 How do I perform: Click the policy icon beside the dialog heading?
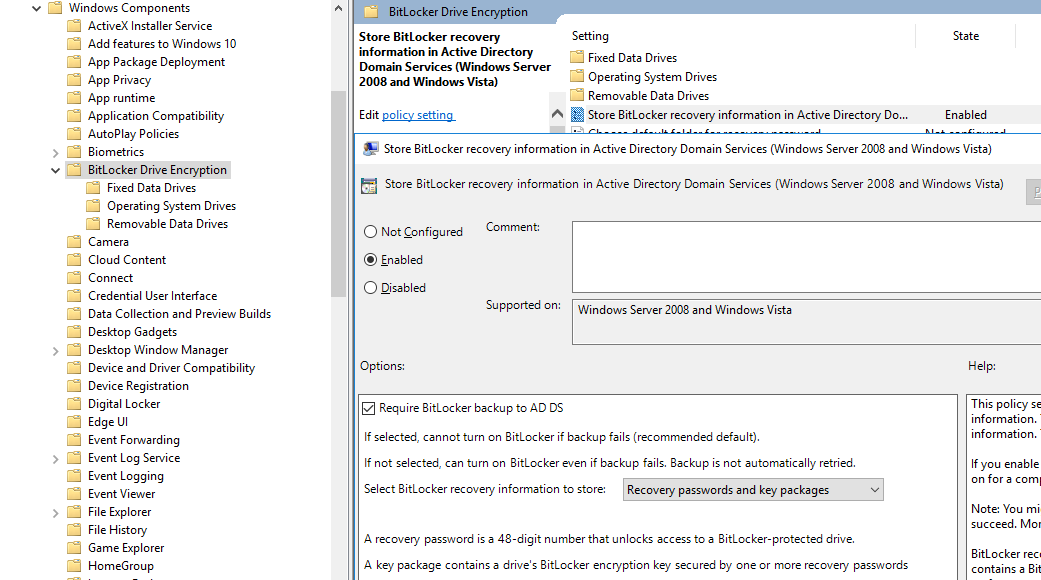click(x=368, y=186)
